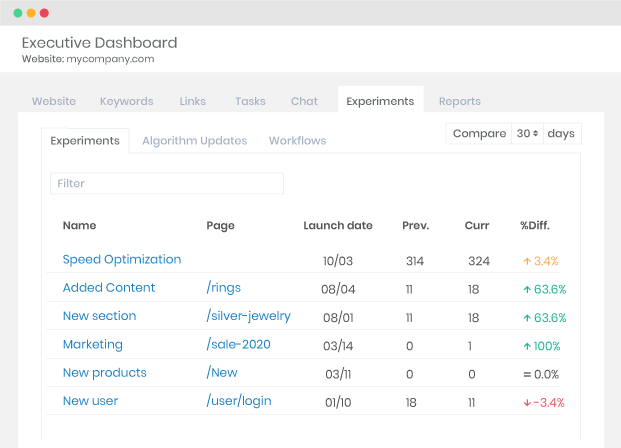Open the Marketing experiment
621x448 pixels.
[x=93, y=345]
